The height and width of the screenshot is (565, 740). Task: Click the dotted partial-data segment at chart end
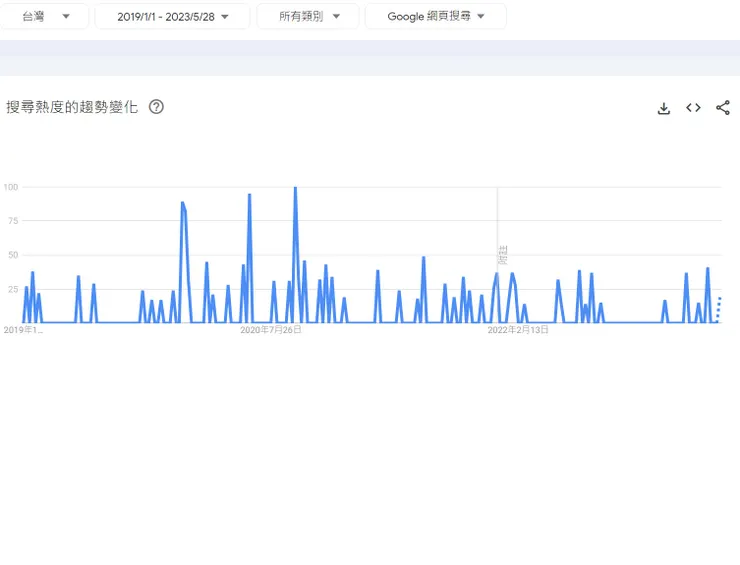(x=718, y=310)
